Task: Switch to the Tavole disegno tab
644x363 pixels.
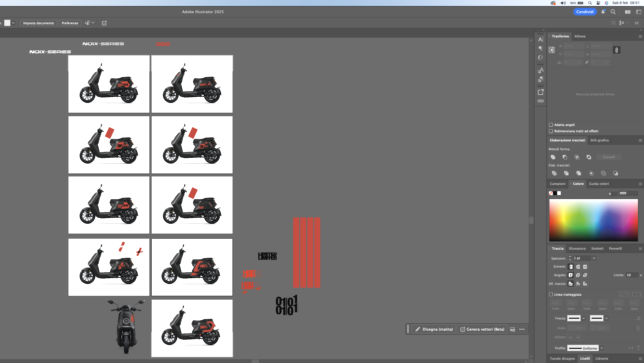Action: click(562, 359)
